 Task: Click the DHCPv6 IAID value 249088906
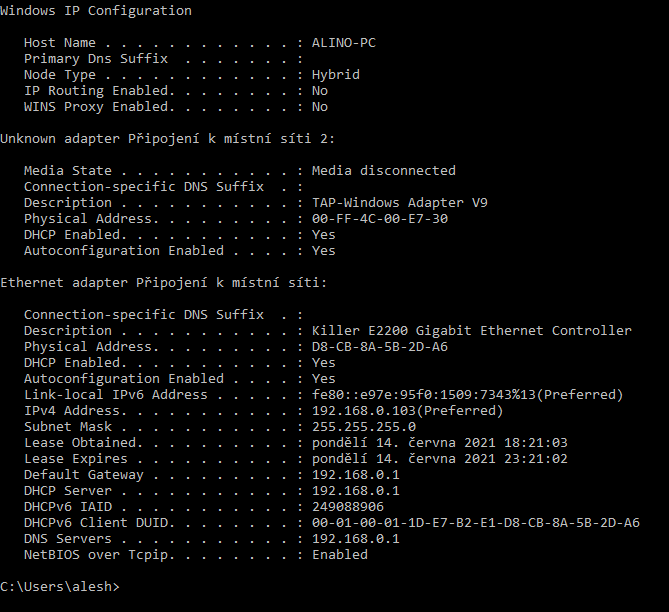(x=347, y=507)
